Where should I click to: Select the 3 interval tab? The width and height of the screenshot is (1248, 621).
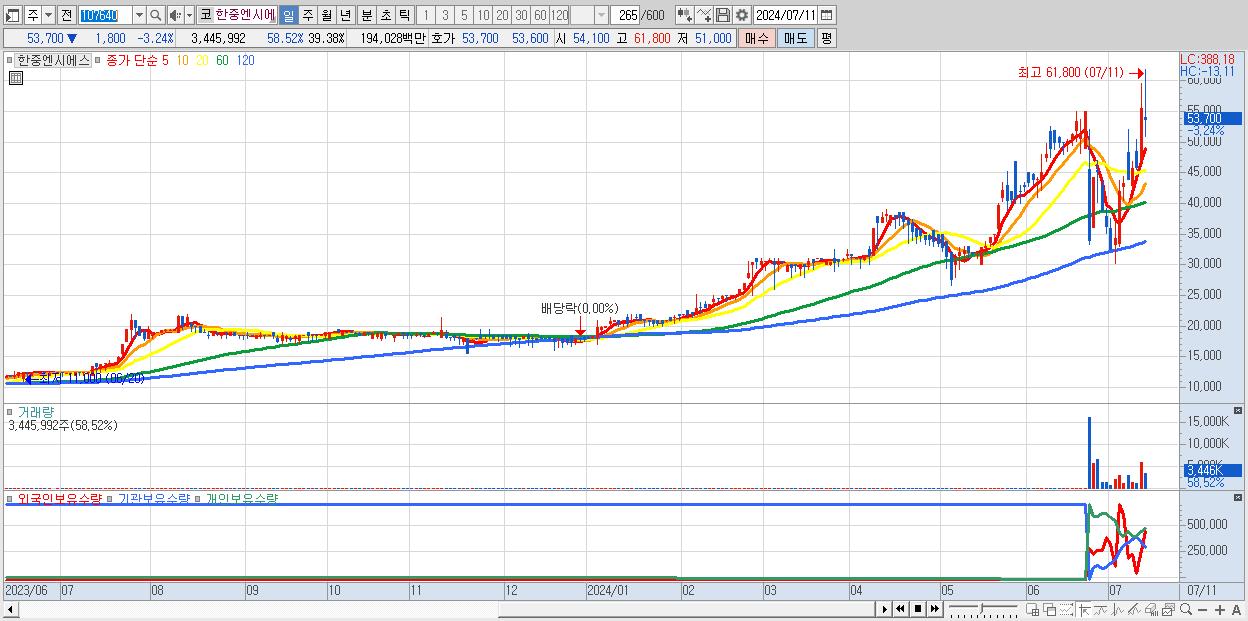point(445,15)
